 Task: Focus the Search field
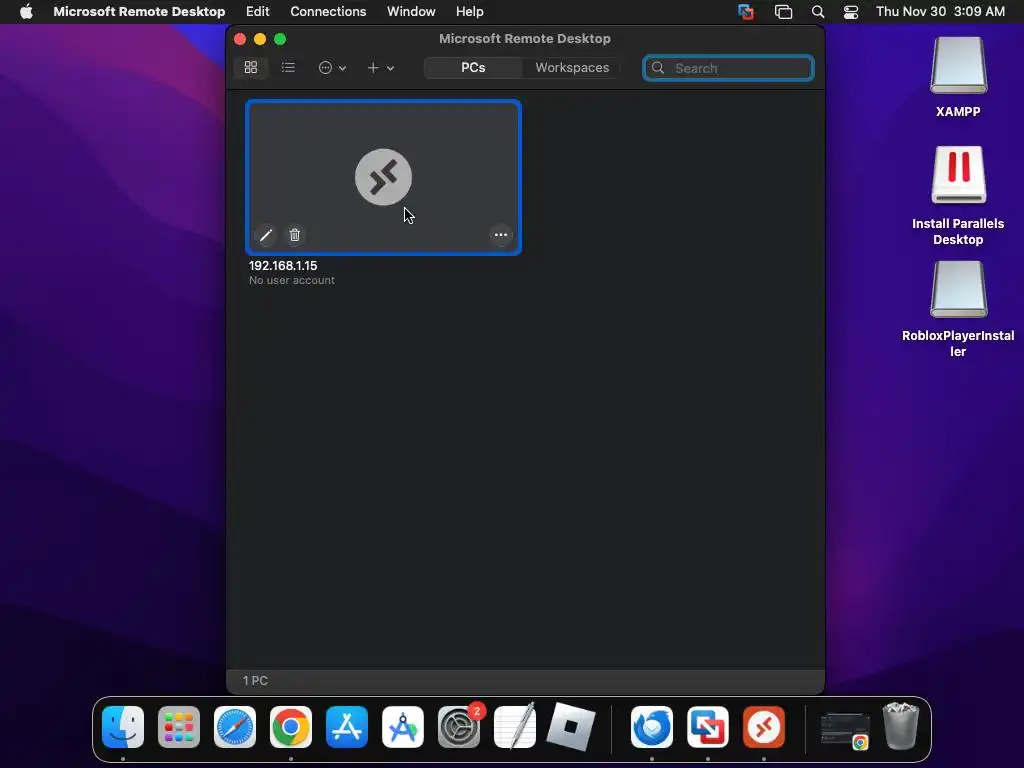(x=728, y=68)
